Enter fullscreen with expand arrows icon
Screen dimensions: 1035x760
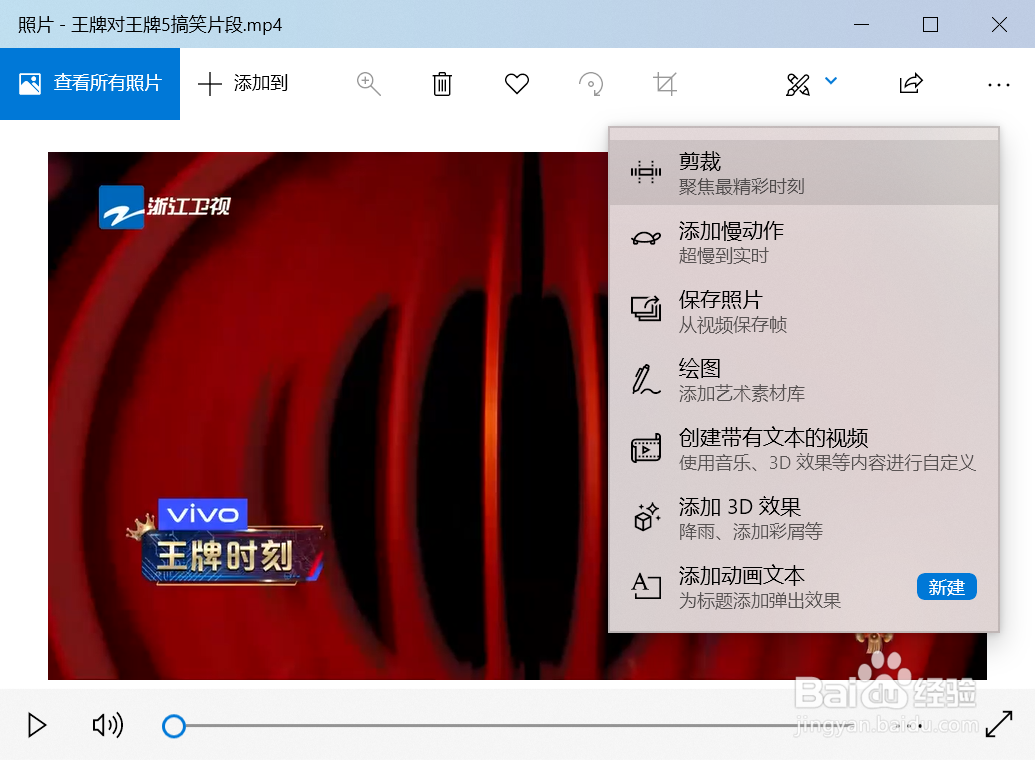pyautogui.click(x=999, y=724)
